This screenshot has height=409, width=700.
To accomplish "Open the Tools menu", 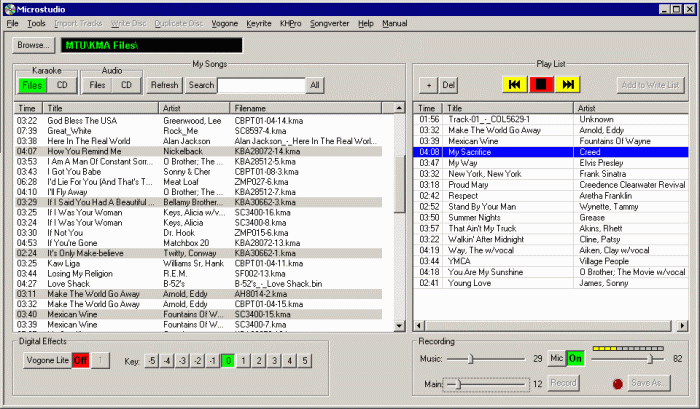I will [36, 22].
